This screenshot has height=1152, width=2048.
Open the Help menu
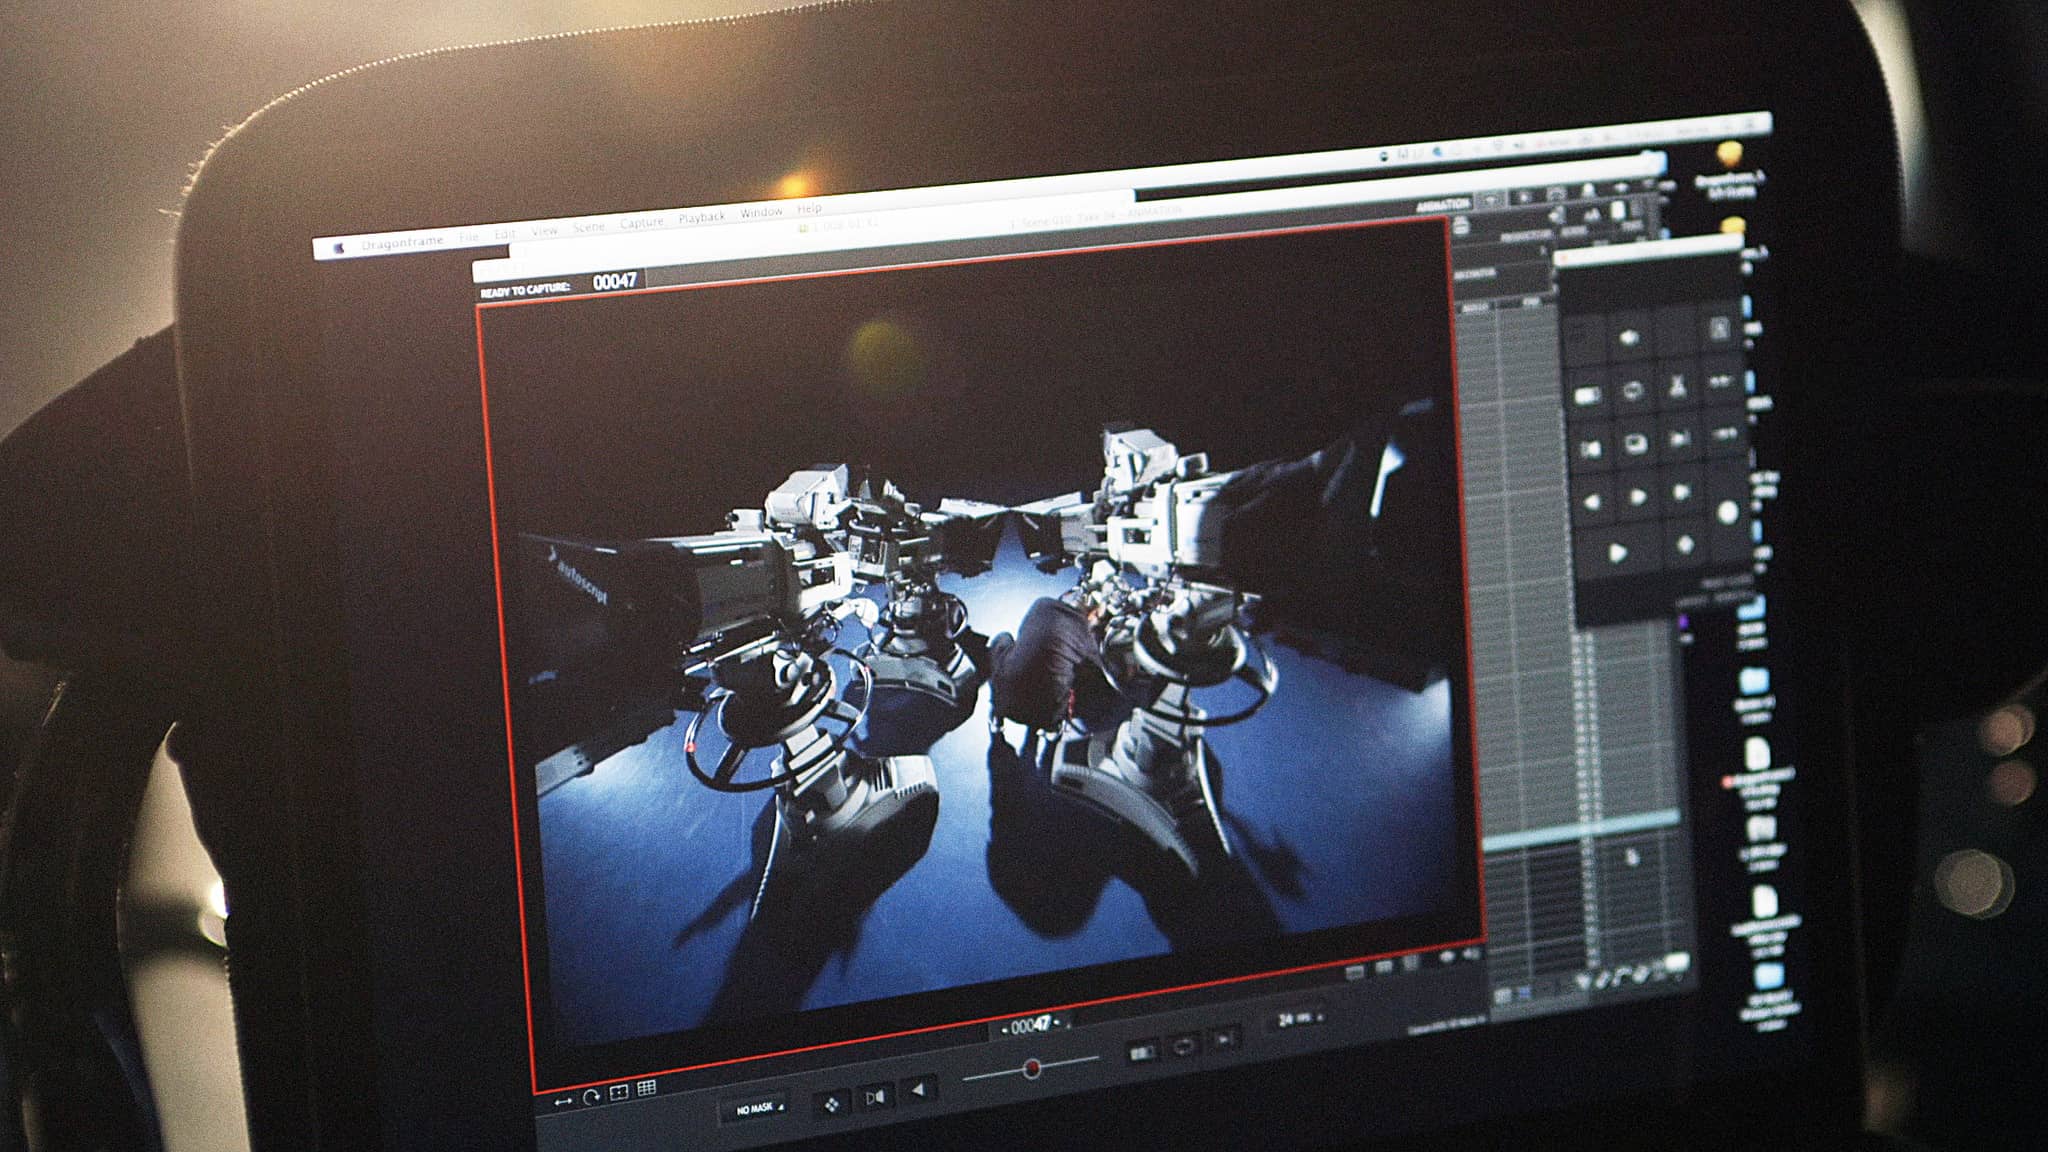pyautogui.click(x=809, y=208)
